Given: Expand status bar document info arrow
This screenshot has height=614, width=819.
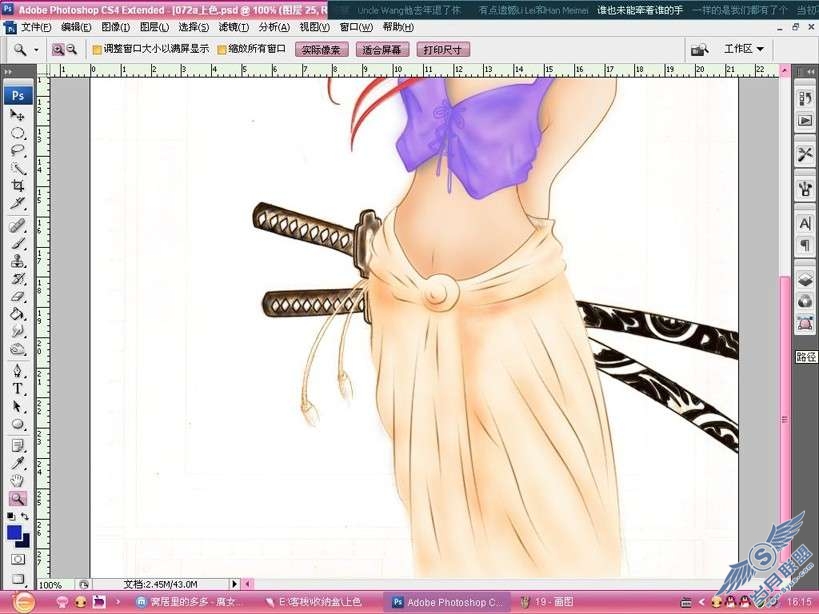Looking at the screenshot, I should (234, 584).
